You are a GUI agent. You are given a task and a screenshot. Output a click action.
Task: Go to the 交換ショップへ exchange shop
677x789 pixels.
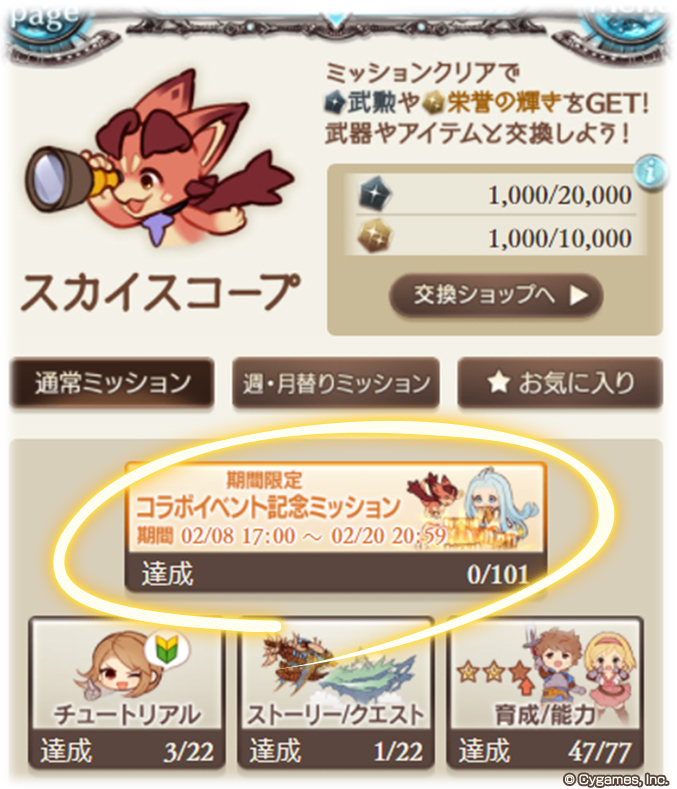[x=496, y=295]
